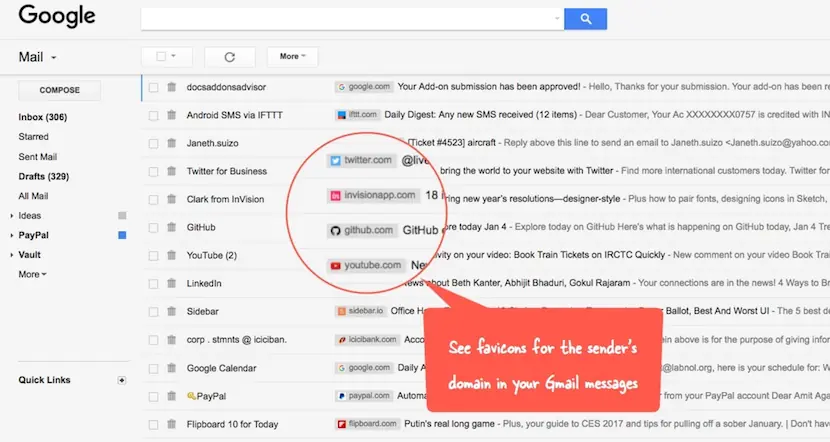Click the twitter.com favicon label

(x=362, y=160)
